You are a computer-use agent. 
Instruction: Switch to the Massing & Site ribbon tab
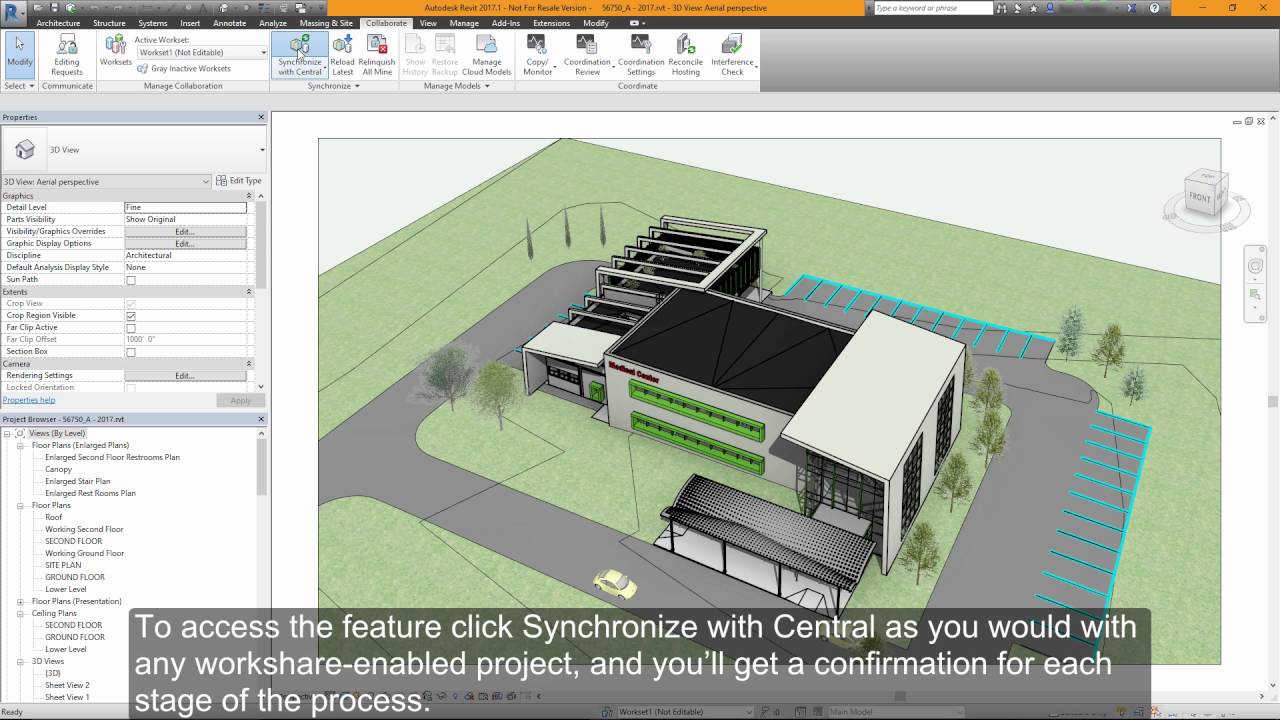327,22
